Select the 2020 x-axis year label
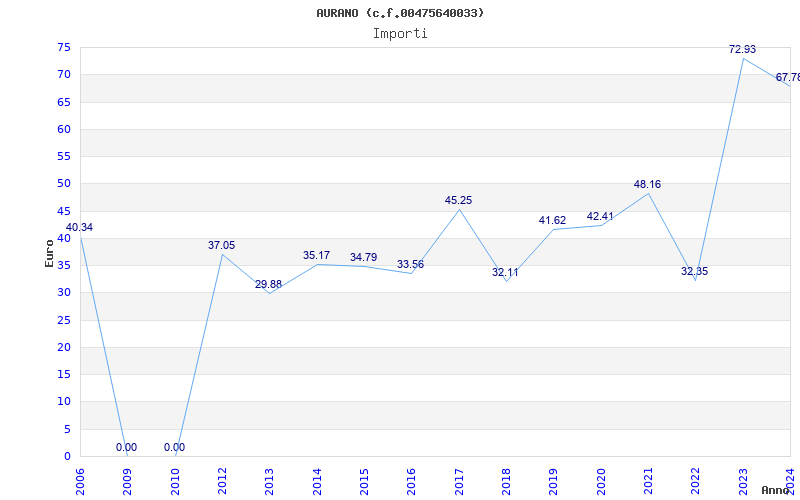 (601, 482)
